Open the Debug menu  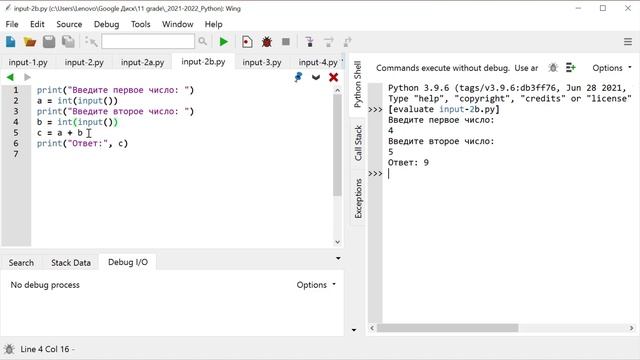[x=107, y=24]
